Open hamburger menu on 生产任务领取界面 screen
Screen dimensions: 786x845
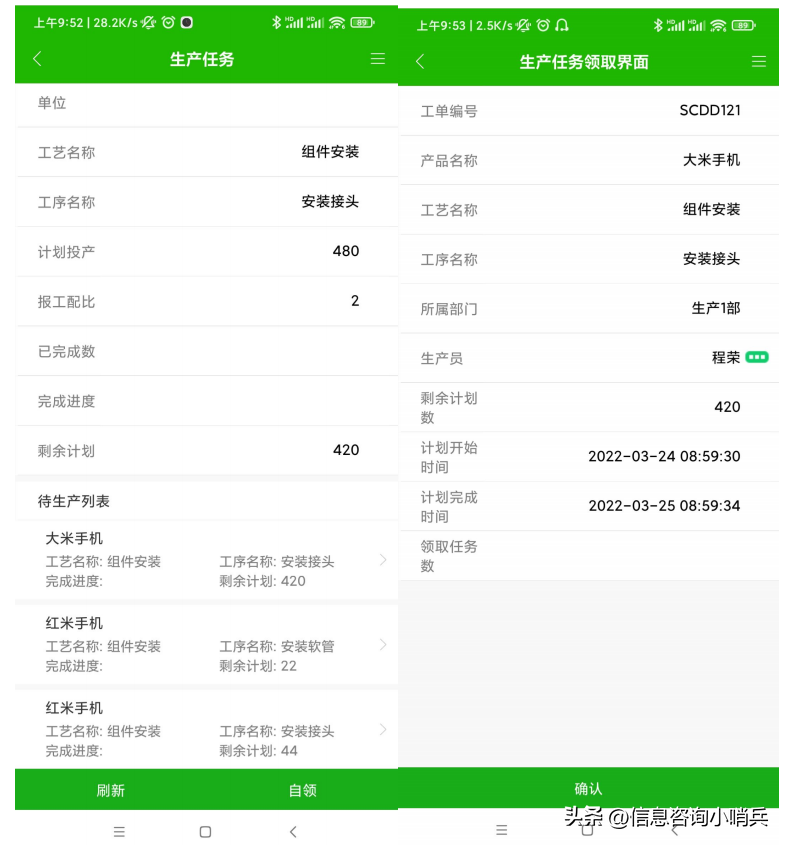(759, 61)
